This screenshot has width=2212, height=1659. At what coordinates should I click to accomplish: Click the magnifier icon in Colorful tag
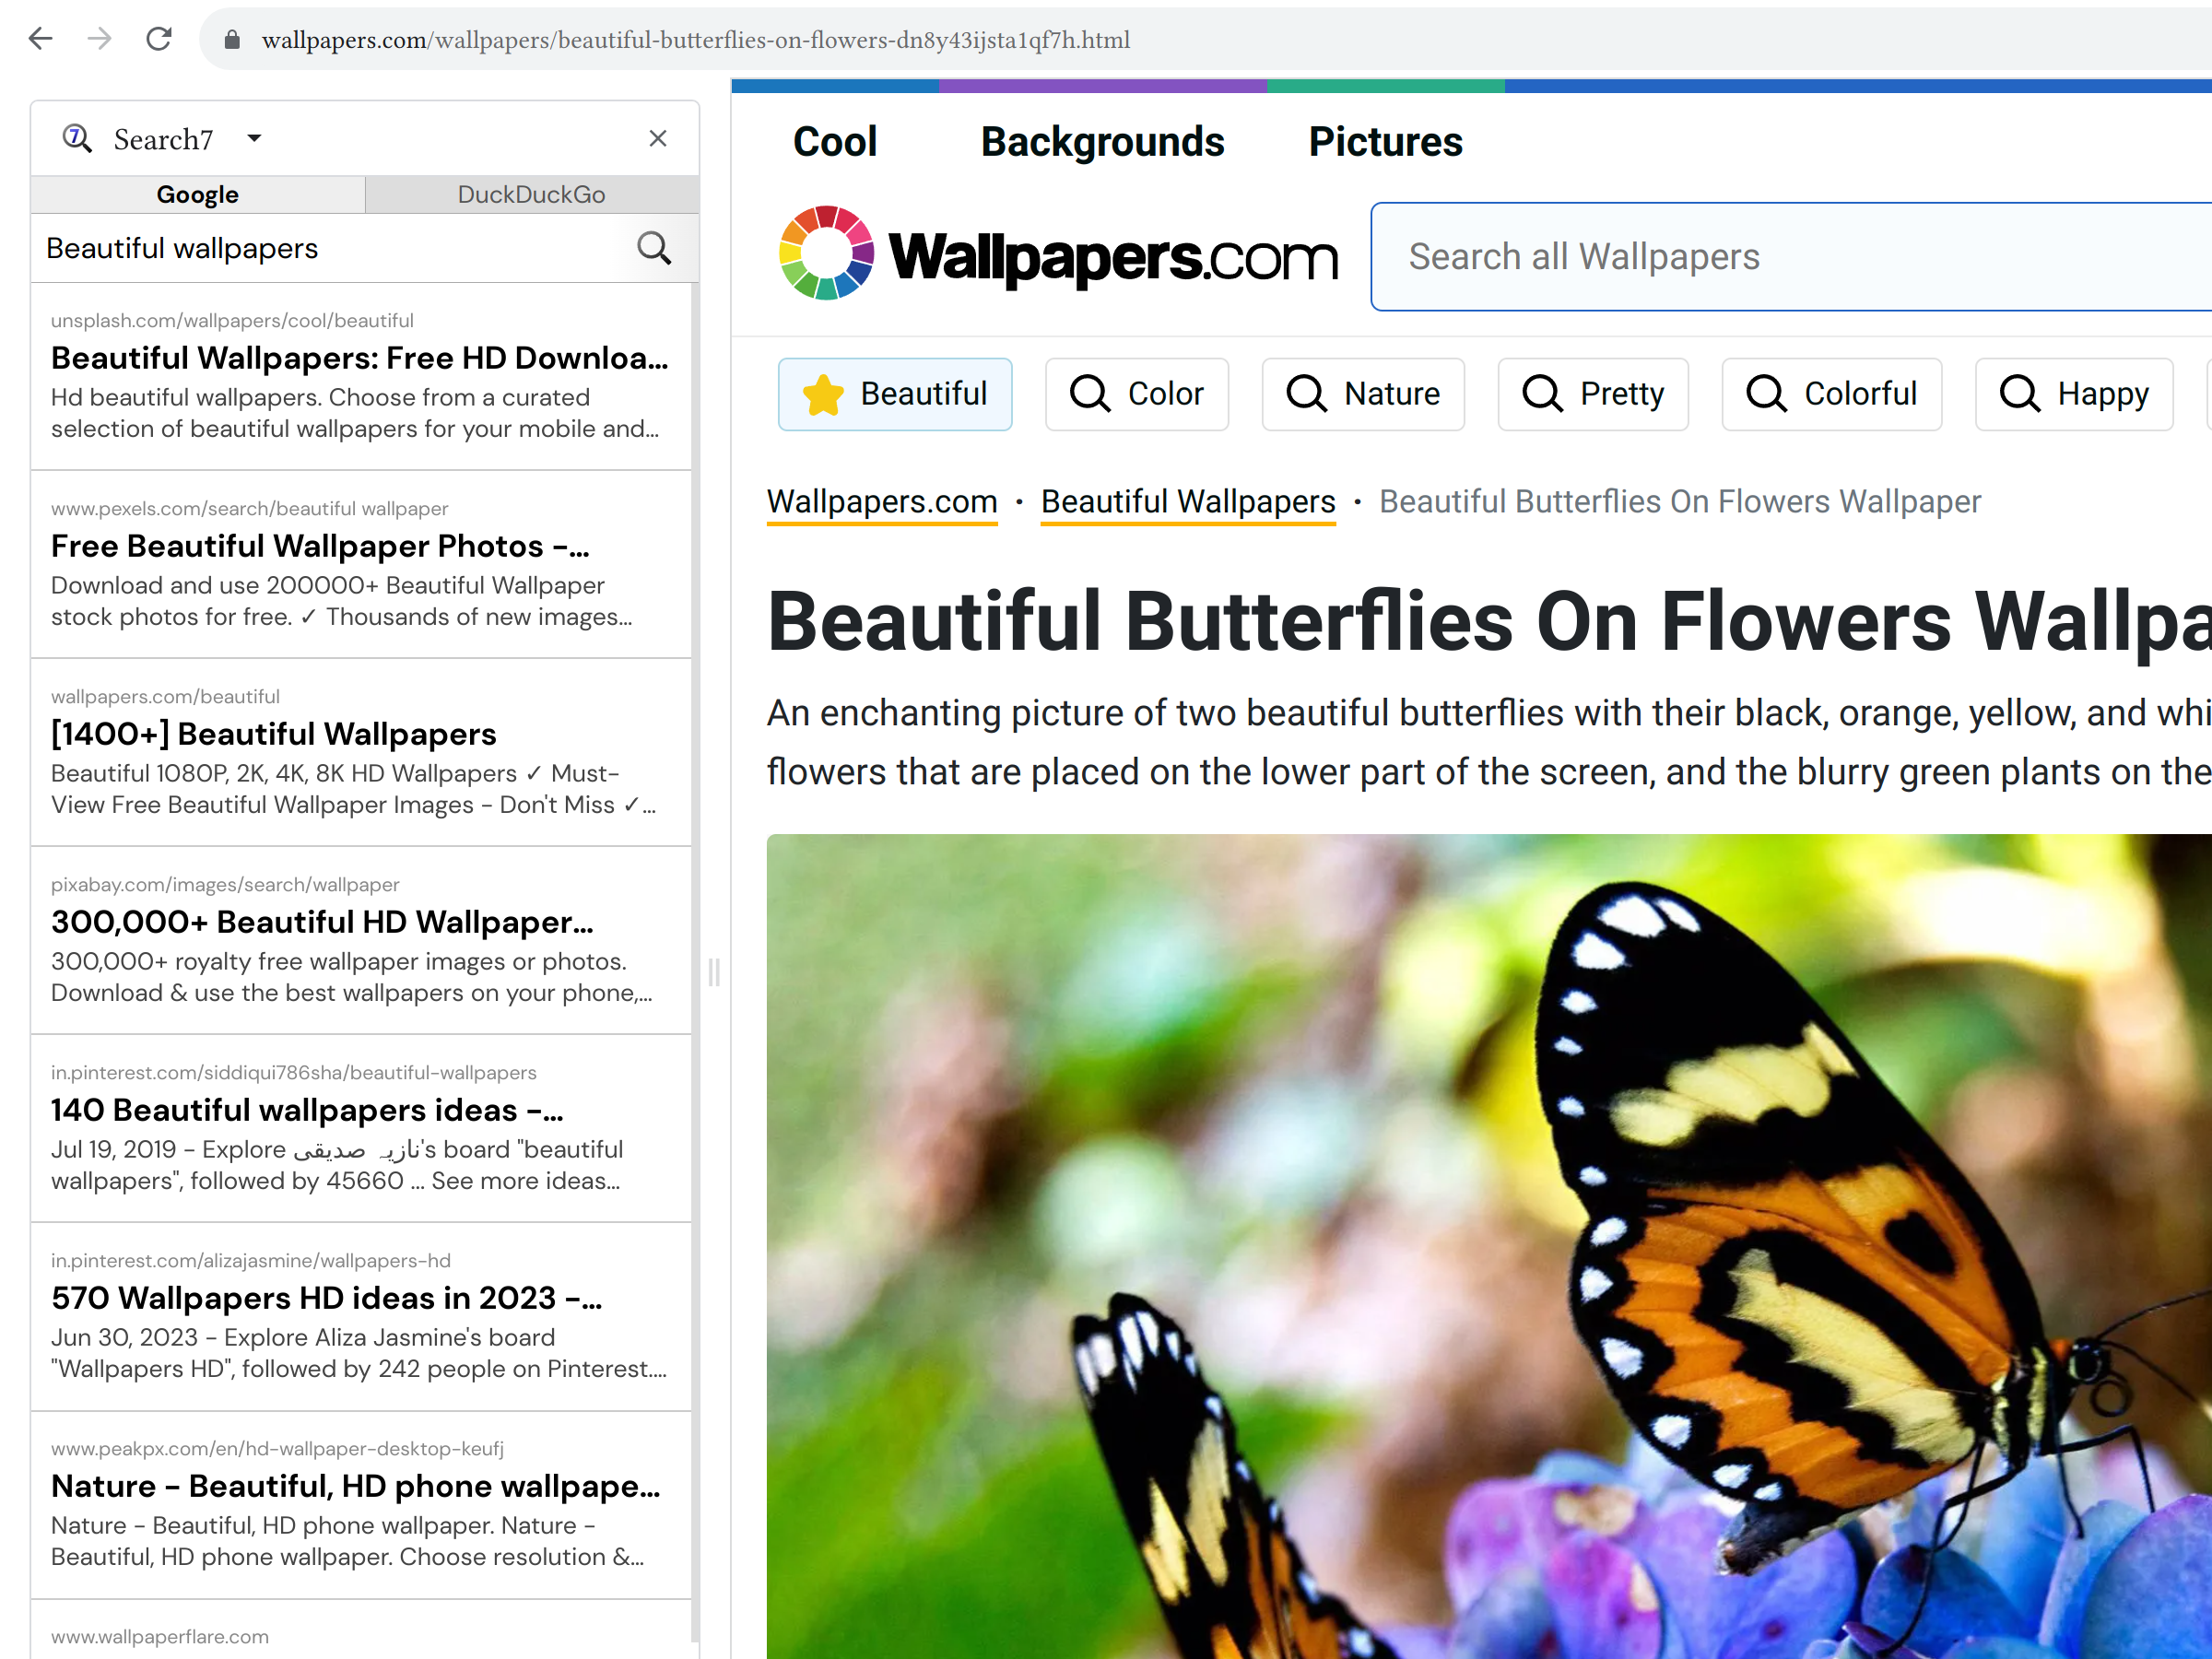click(x=1766, y=394)
